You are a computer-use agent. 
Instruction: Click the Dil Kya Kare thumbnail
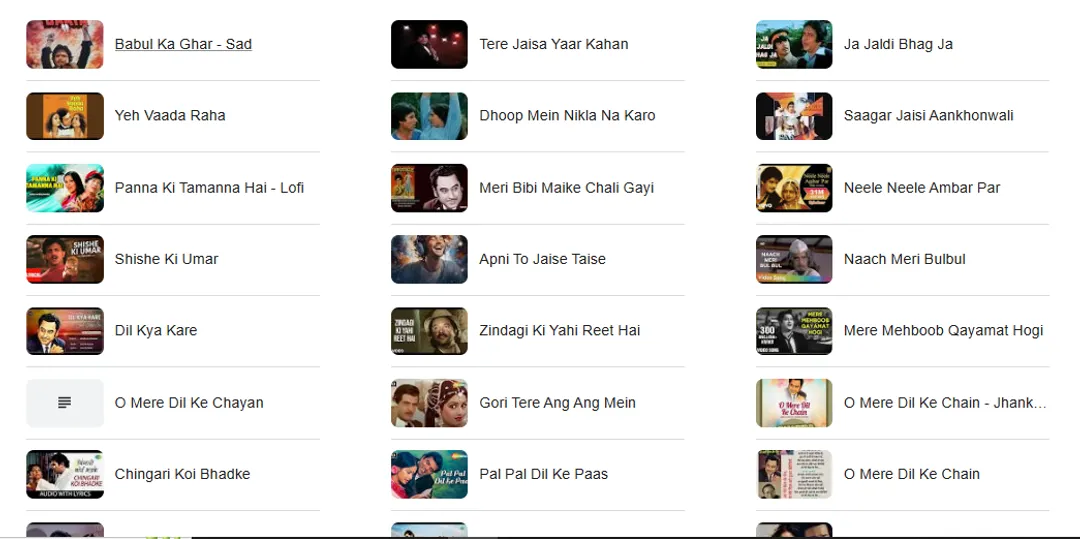point(65,330)
